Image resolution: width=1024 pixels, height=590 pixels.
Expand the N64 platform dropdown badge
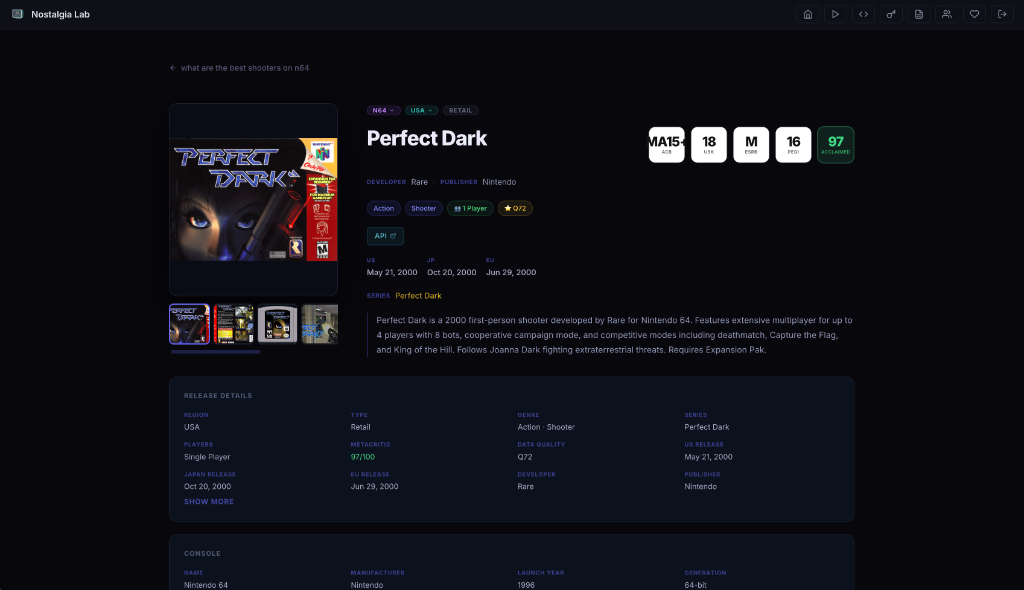click(x=383, y=110)
